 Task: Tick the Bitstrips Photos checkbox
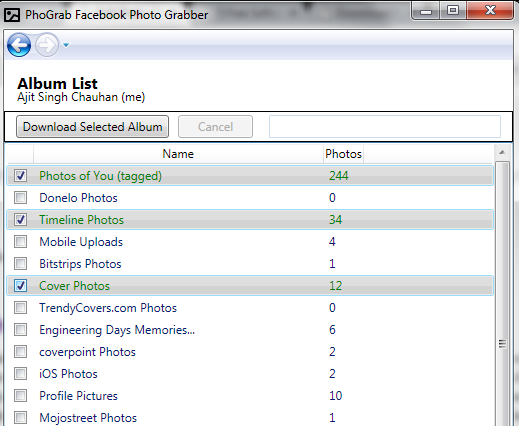pos(20,263)
